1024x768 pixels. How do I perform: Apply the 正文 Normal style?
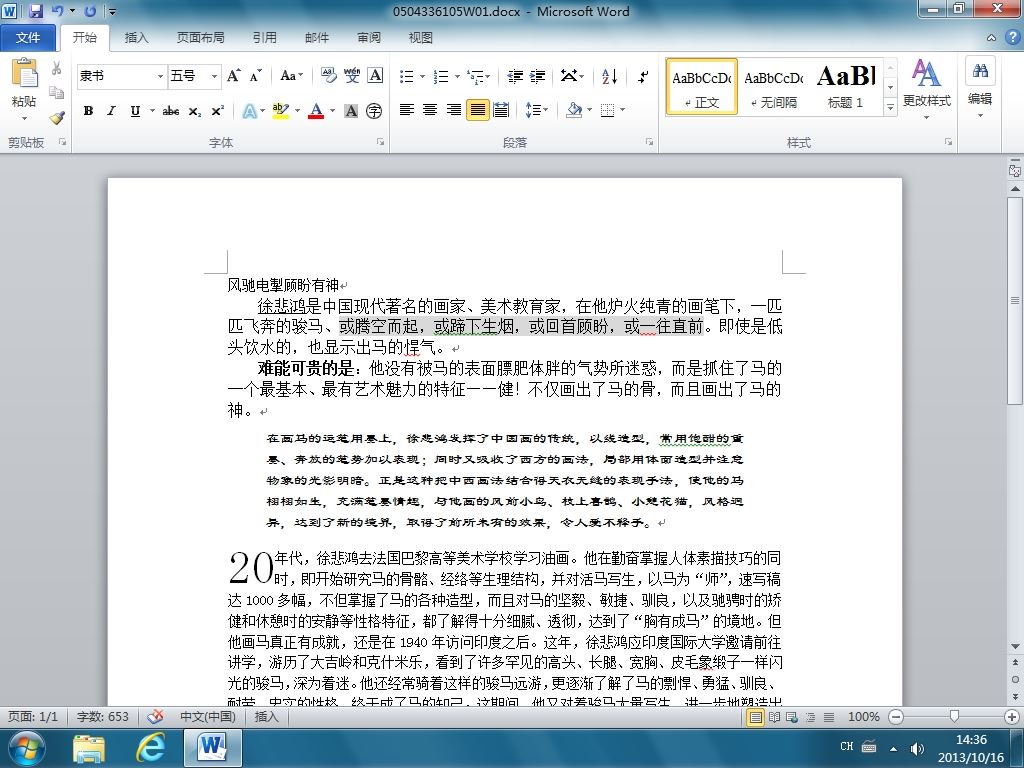tap(702, 87)
